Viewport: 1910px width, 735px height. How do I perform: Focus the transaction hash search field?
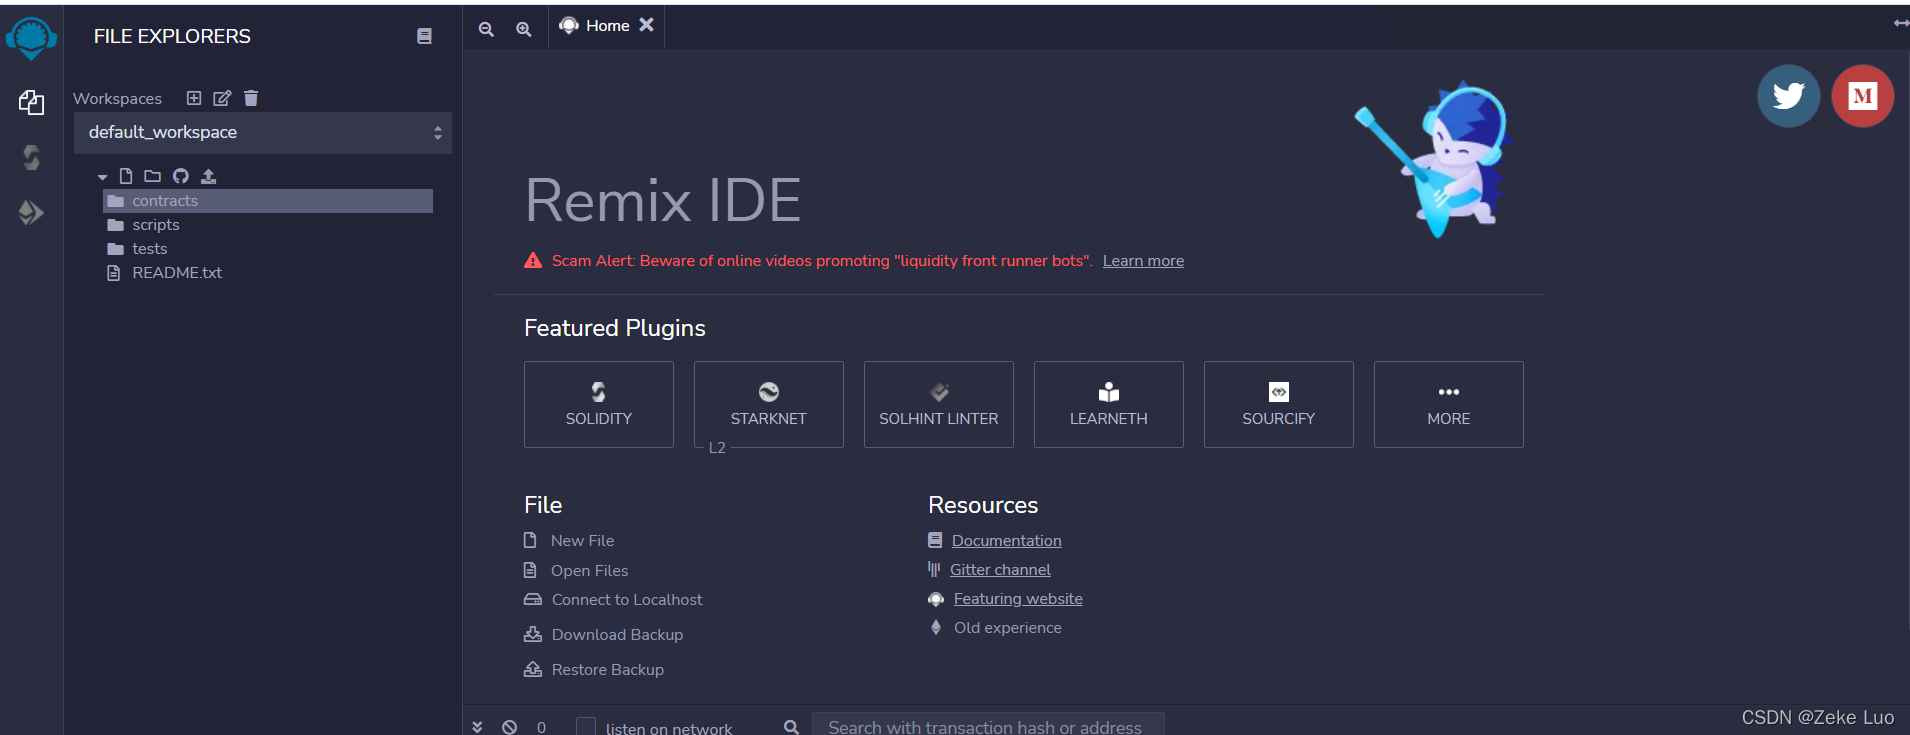click(988, 725)
